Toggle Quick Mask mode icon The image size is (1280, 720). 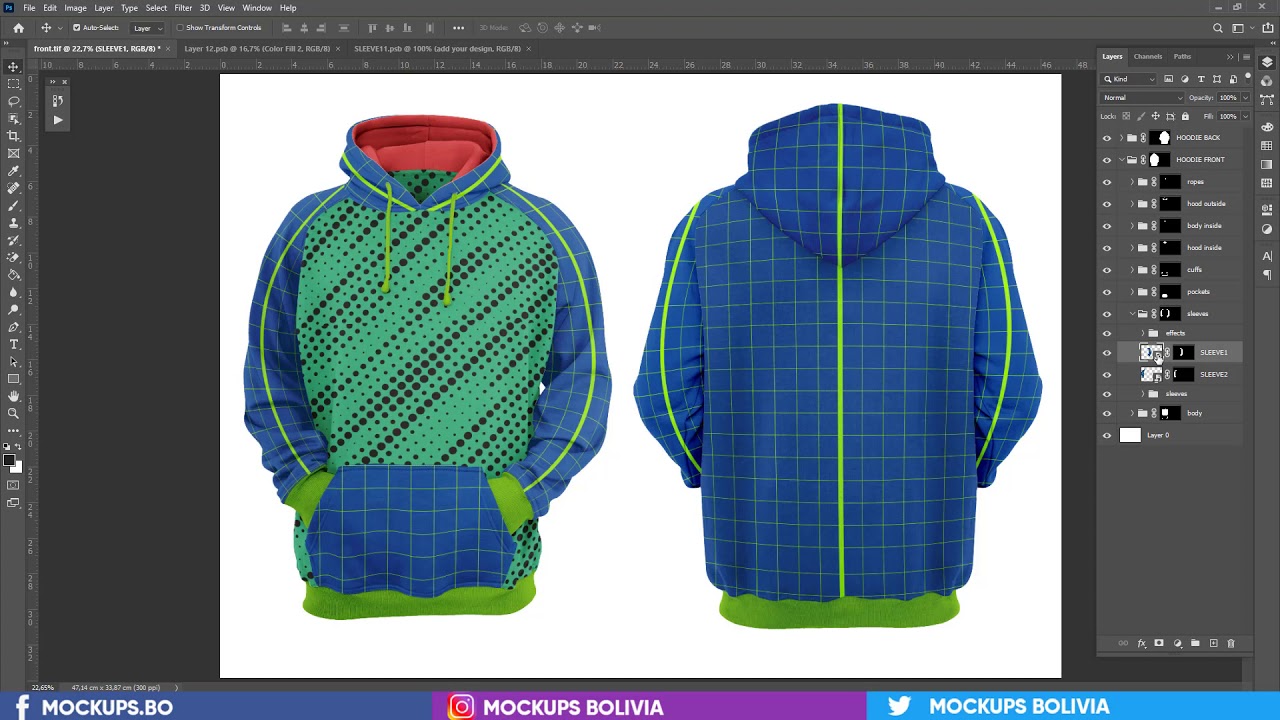point(13,485)
